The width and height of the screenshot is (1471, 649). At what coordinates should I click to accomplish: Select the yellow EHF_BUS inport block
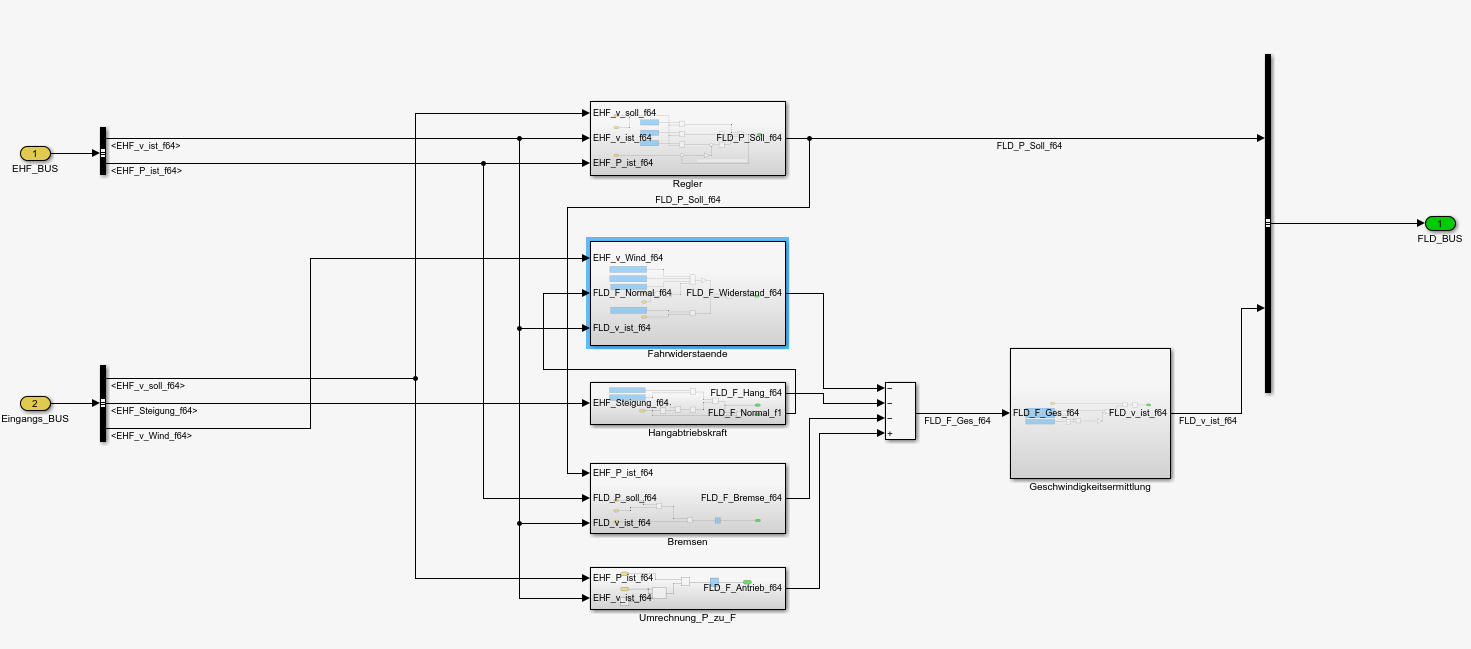click(35, 153)
